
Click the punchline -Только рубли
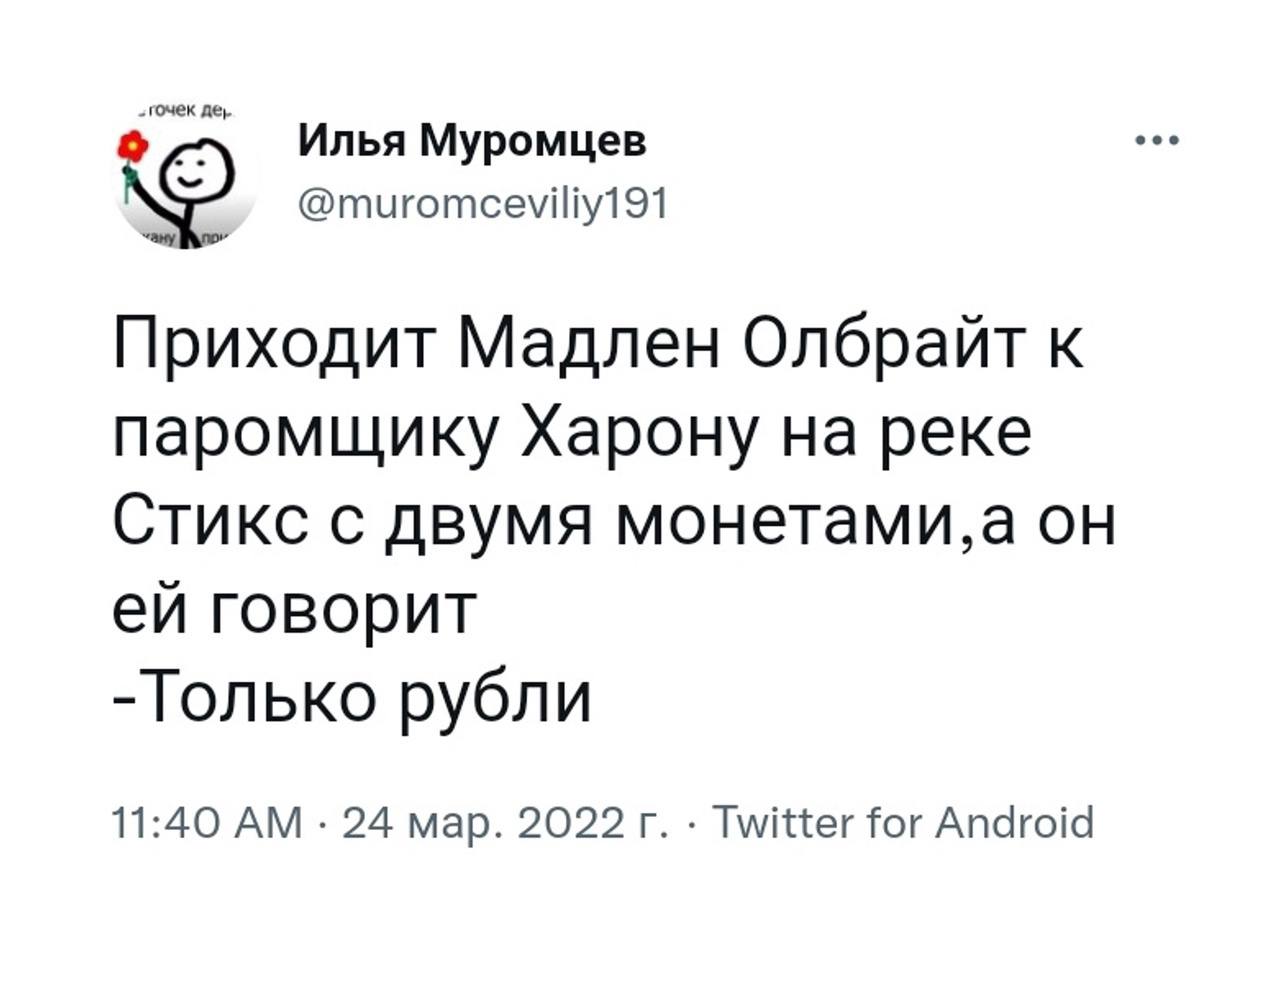coord(352,695)
